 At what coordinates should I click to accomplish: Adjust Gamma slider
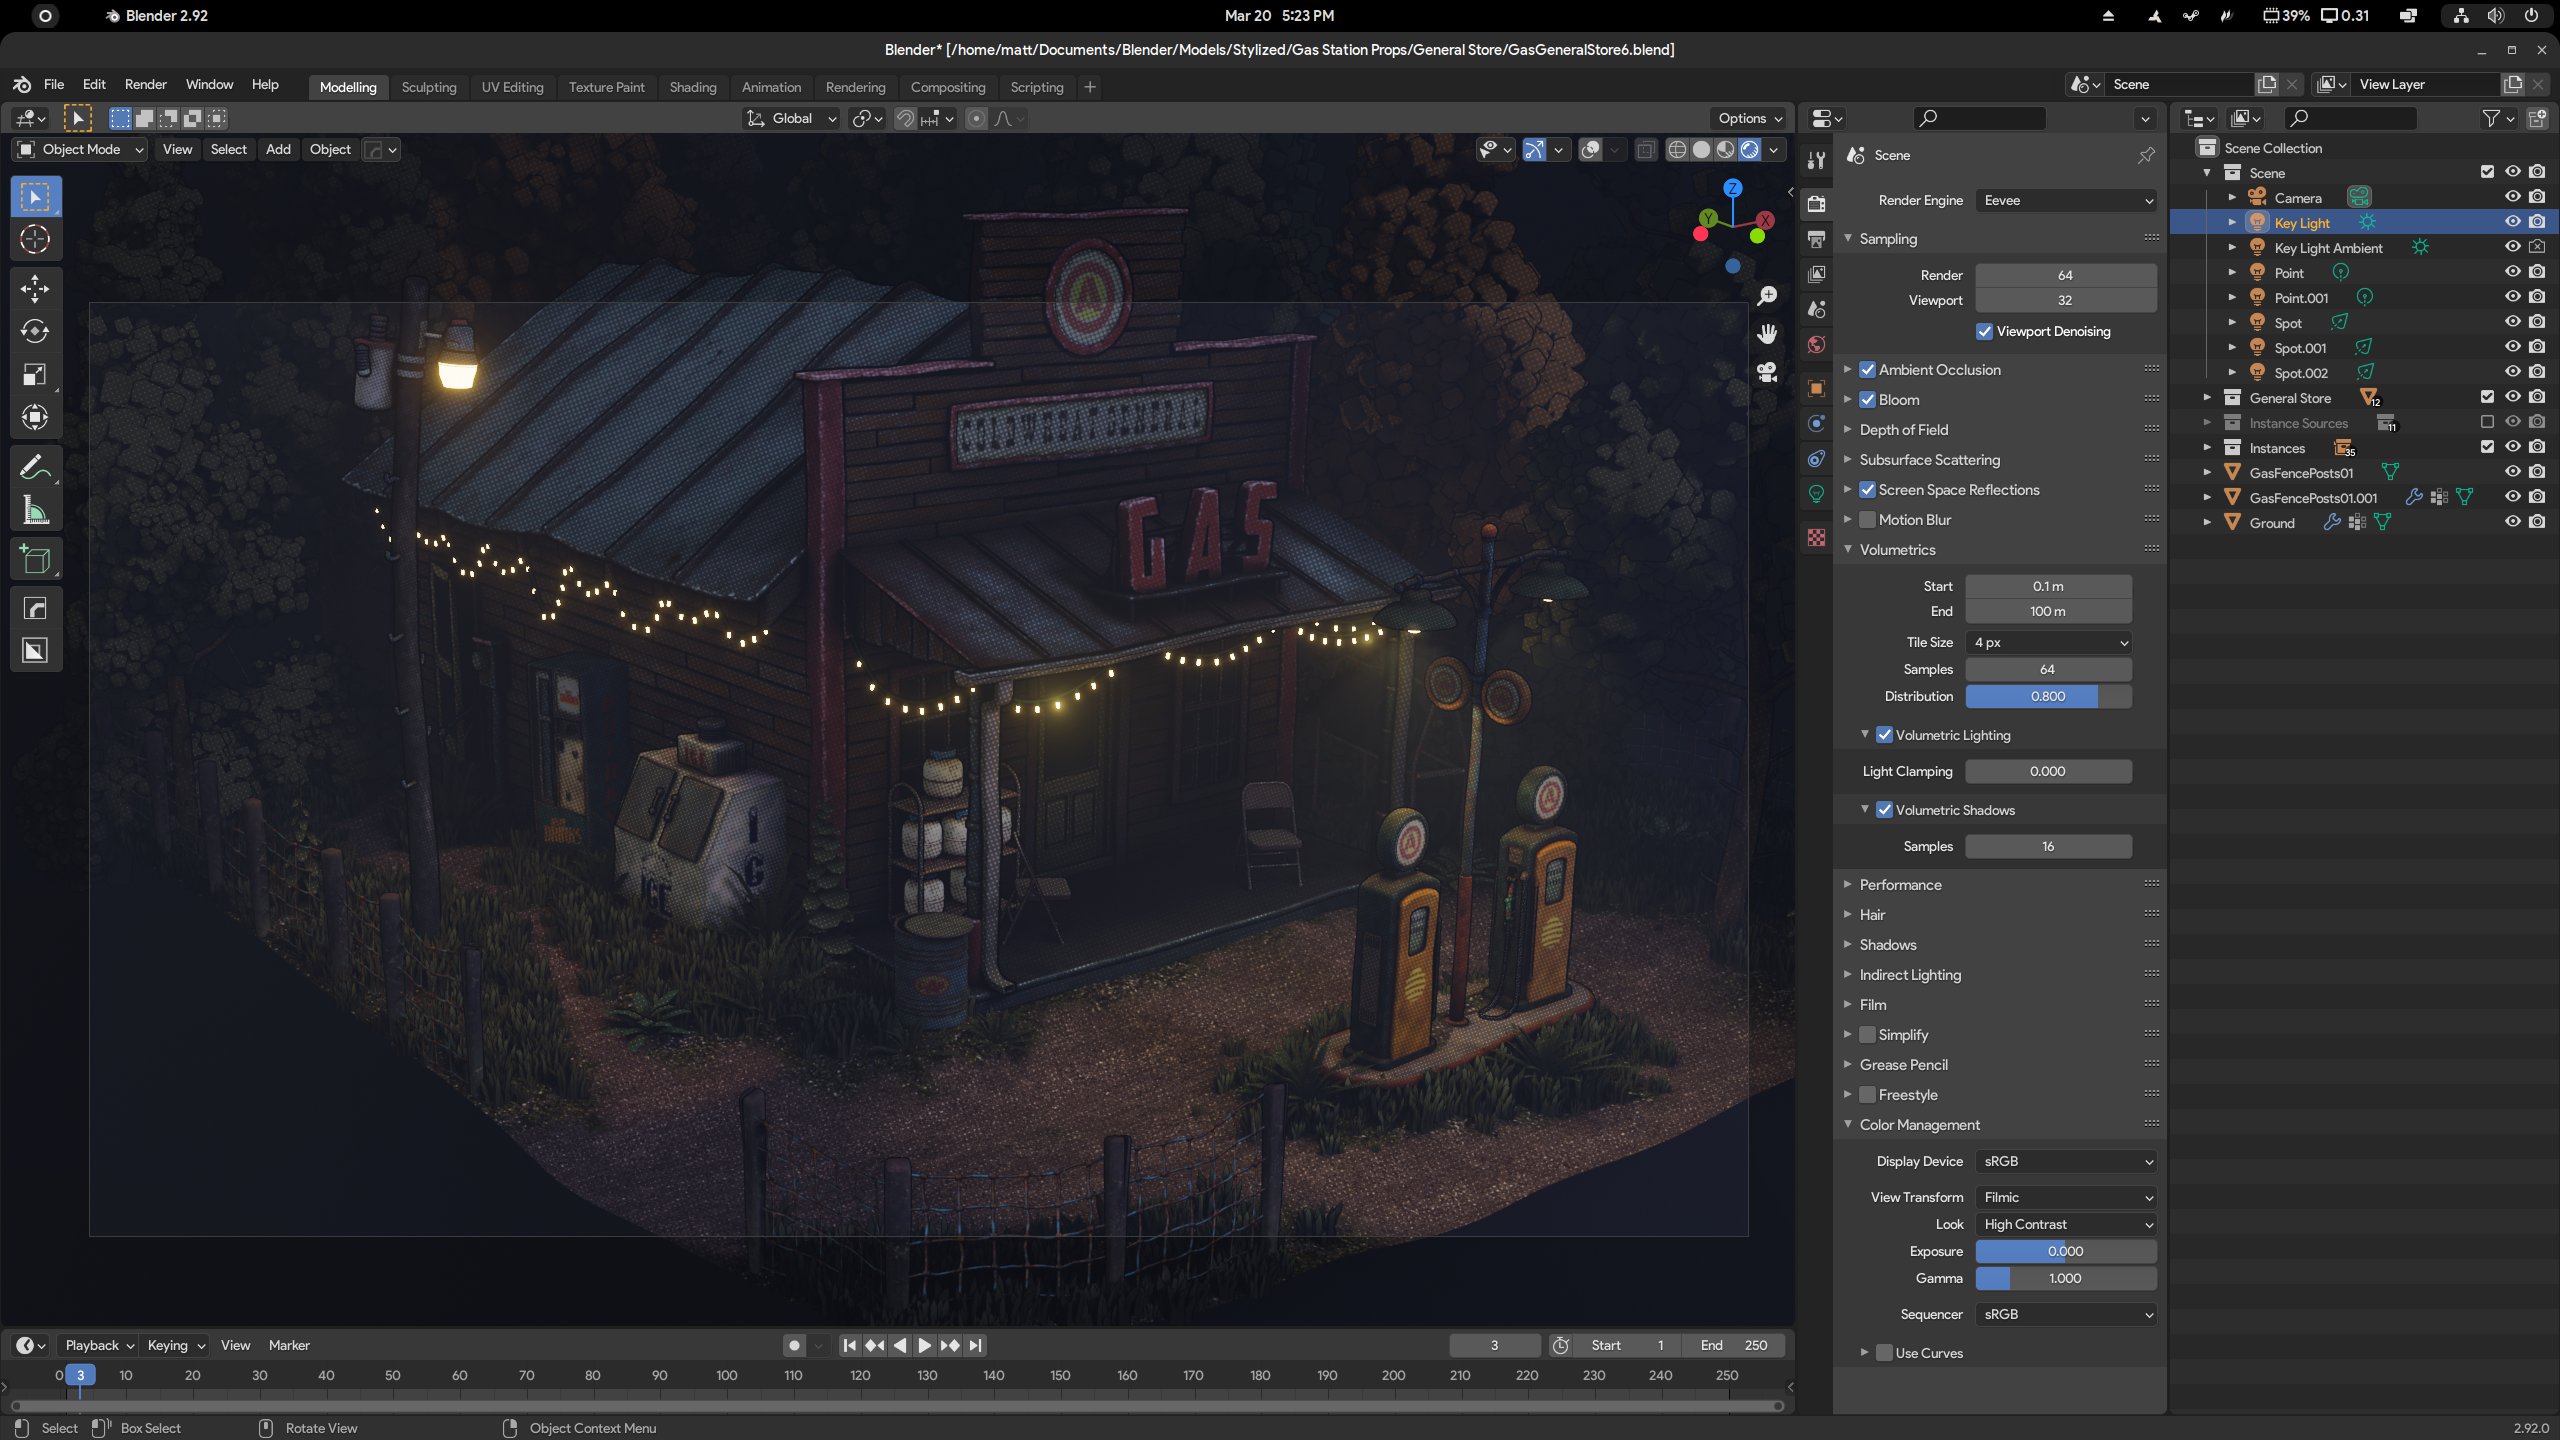pos(2066,1279)
